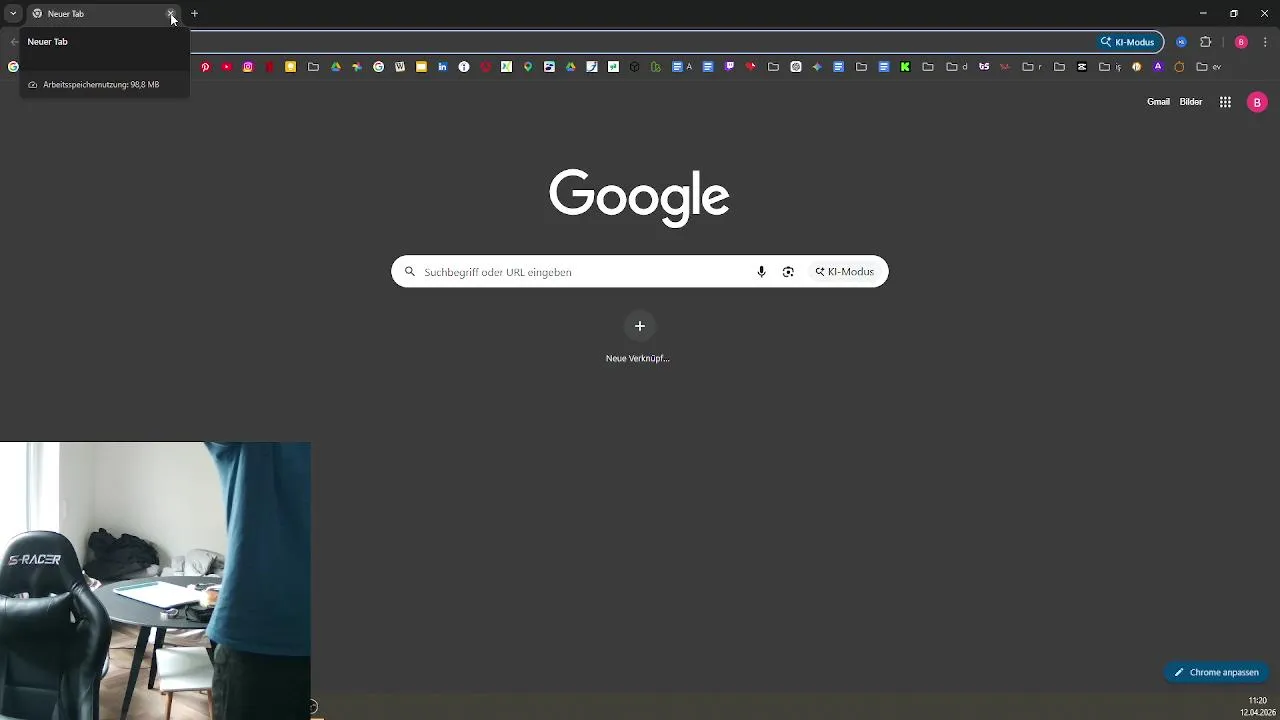
Task: Expand the bookmark folder labeled iş
Action: pos(1110,67)
